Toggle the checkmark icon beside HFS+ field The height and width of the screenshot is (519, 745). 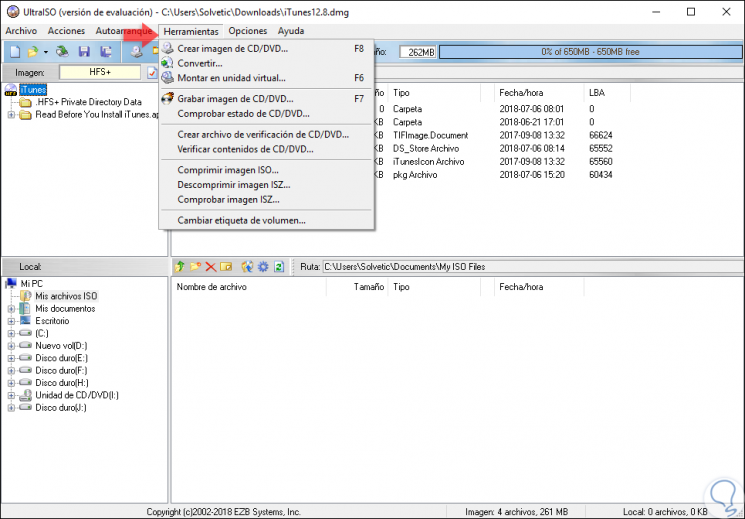coord(152,73)
